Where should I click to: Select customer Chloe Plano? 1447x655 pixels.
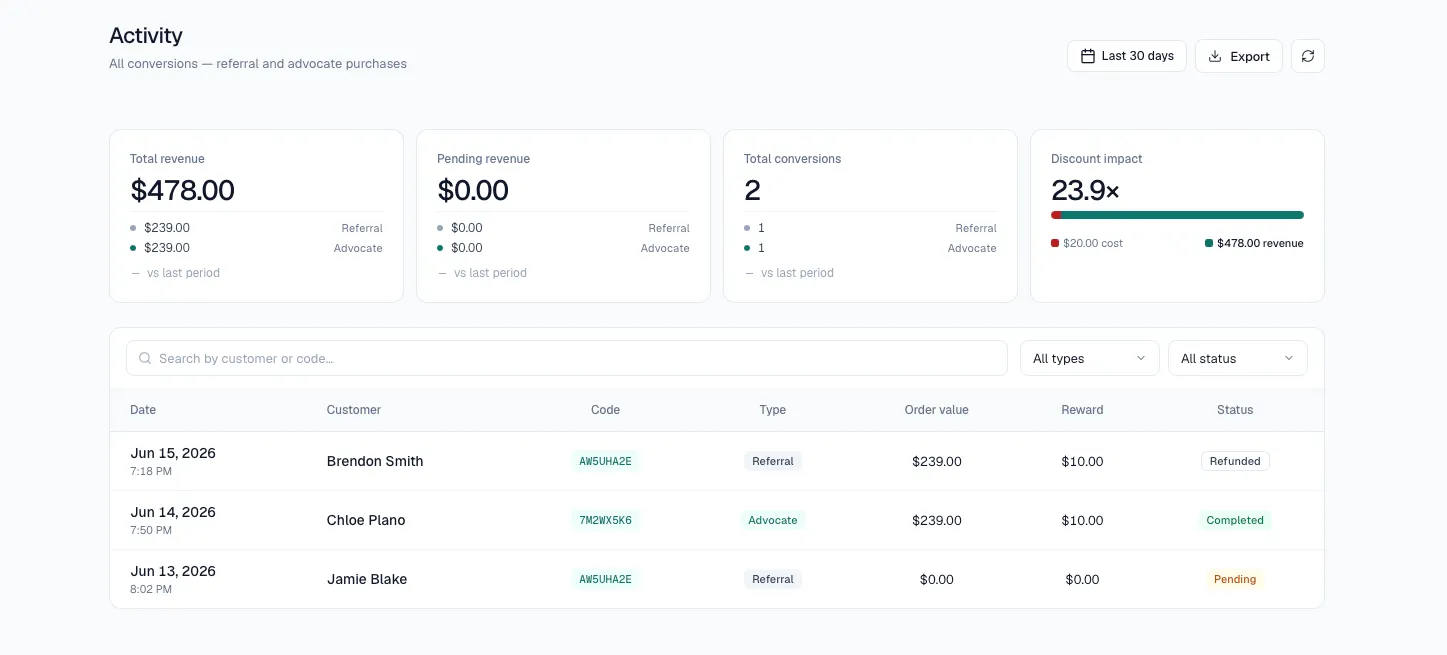pos(366,520)
